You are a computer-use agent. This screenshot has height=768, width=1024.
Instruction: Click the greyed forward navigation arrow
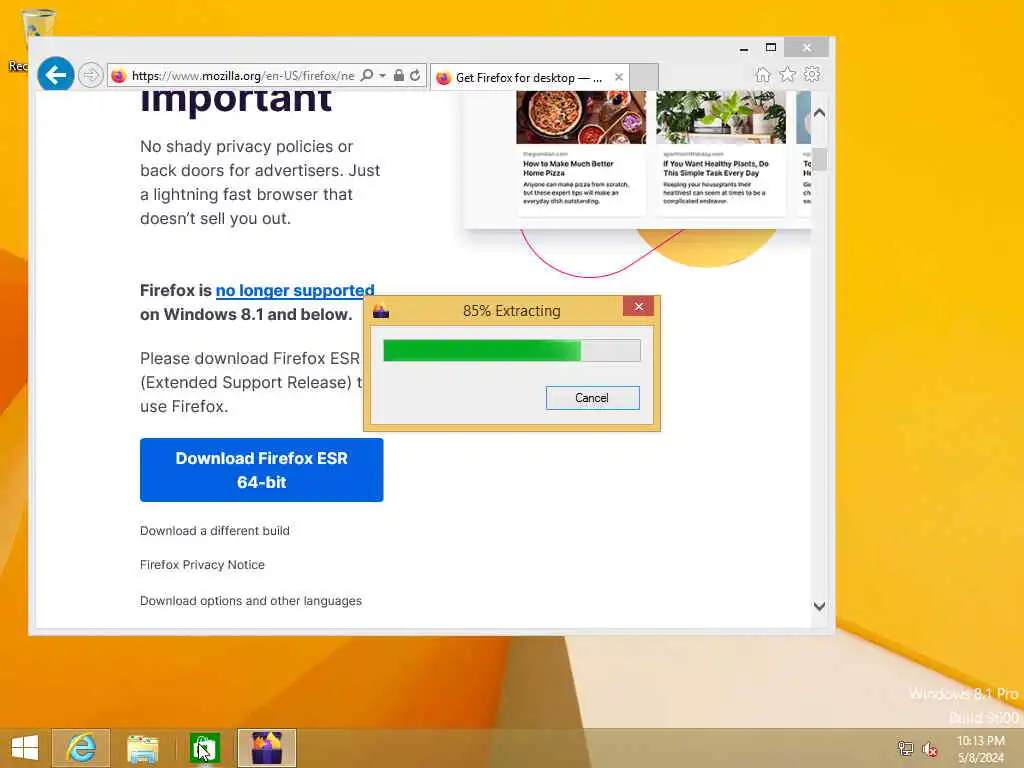coord(91,75)
